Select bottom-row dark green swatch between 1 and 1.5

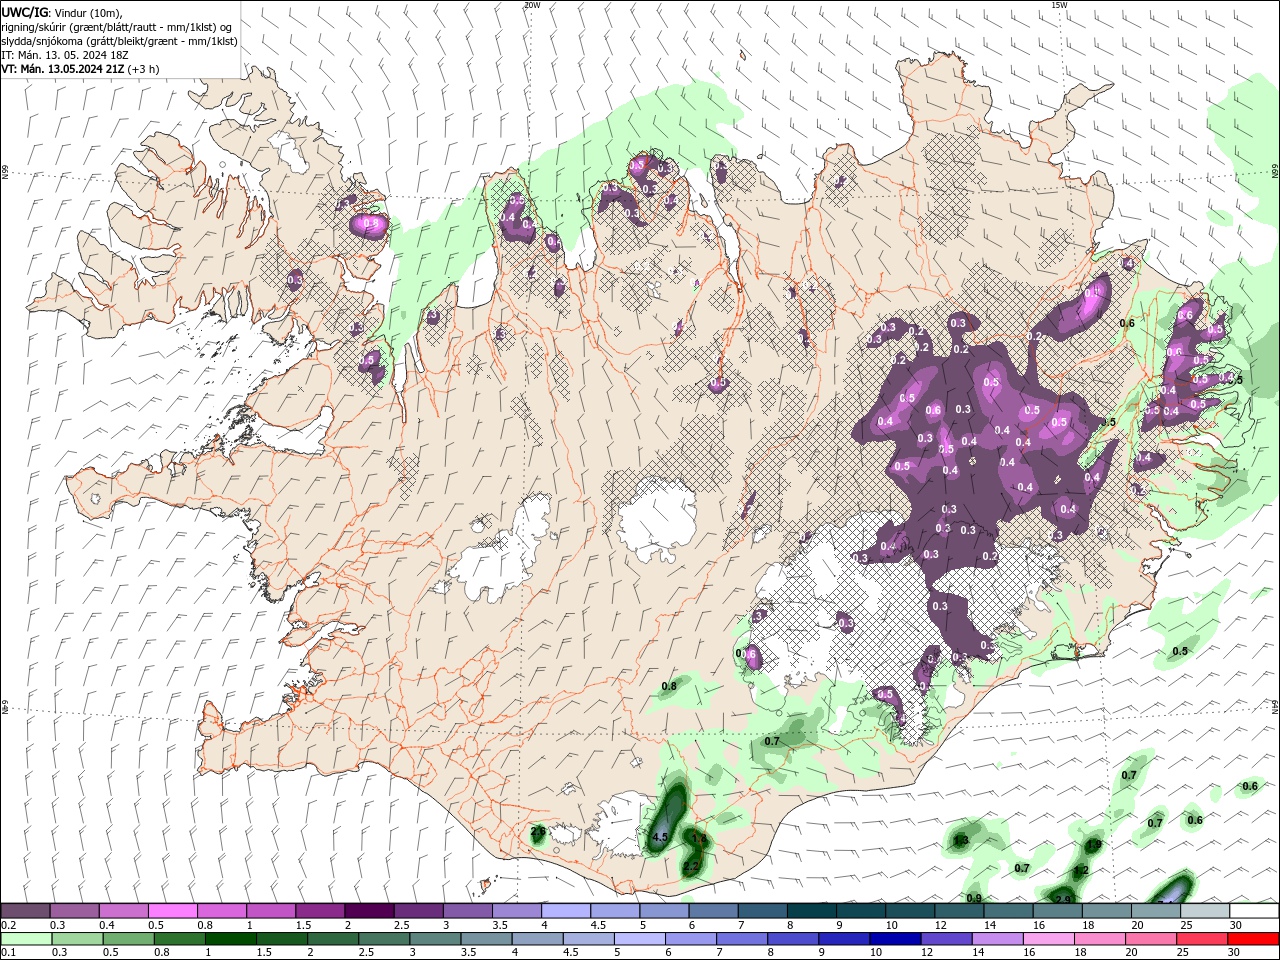point(230,939)
